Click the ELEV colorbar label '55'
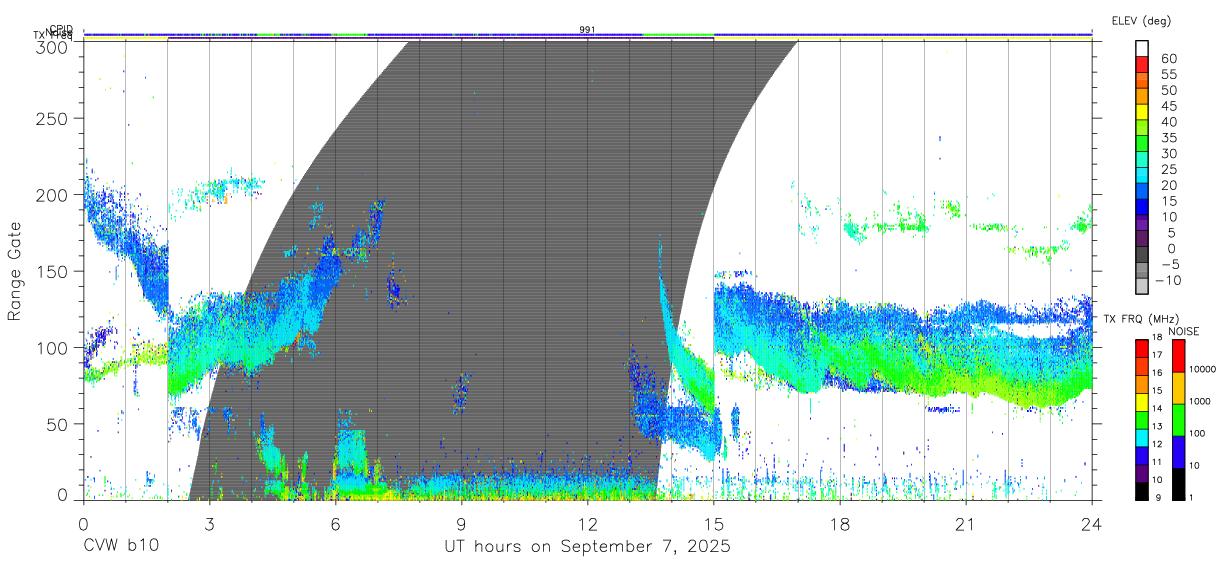 (x=1168, y=75)
